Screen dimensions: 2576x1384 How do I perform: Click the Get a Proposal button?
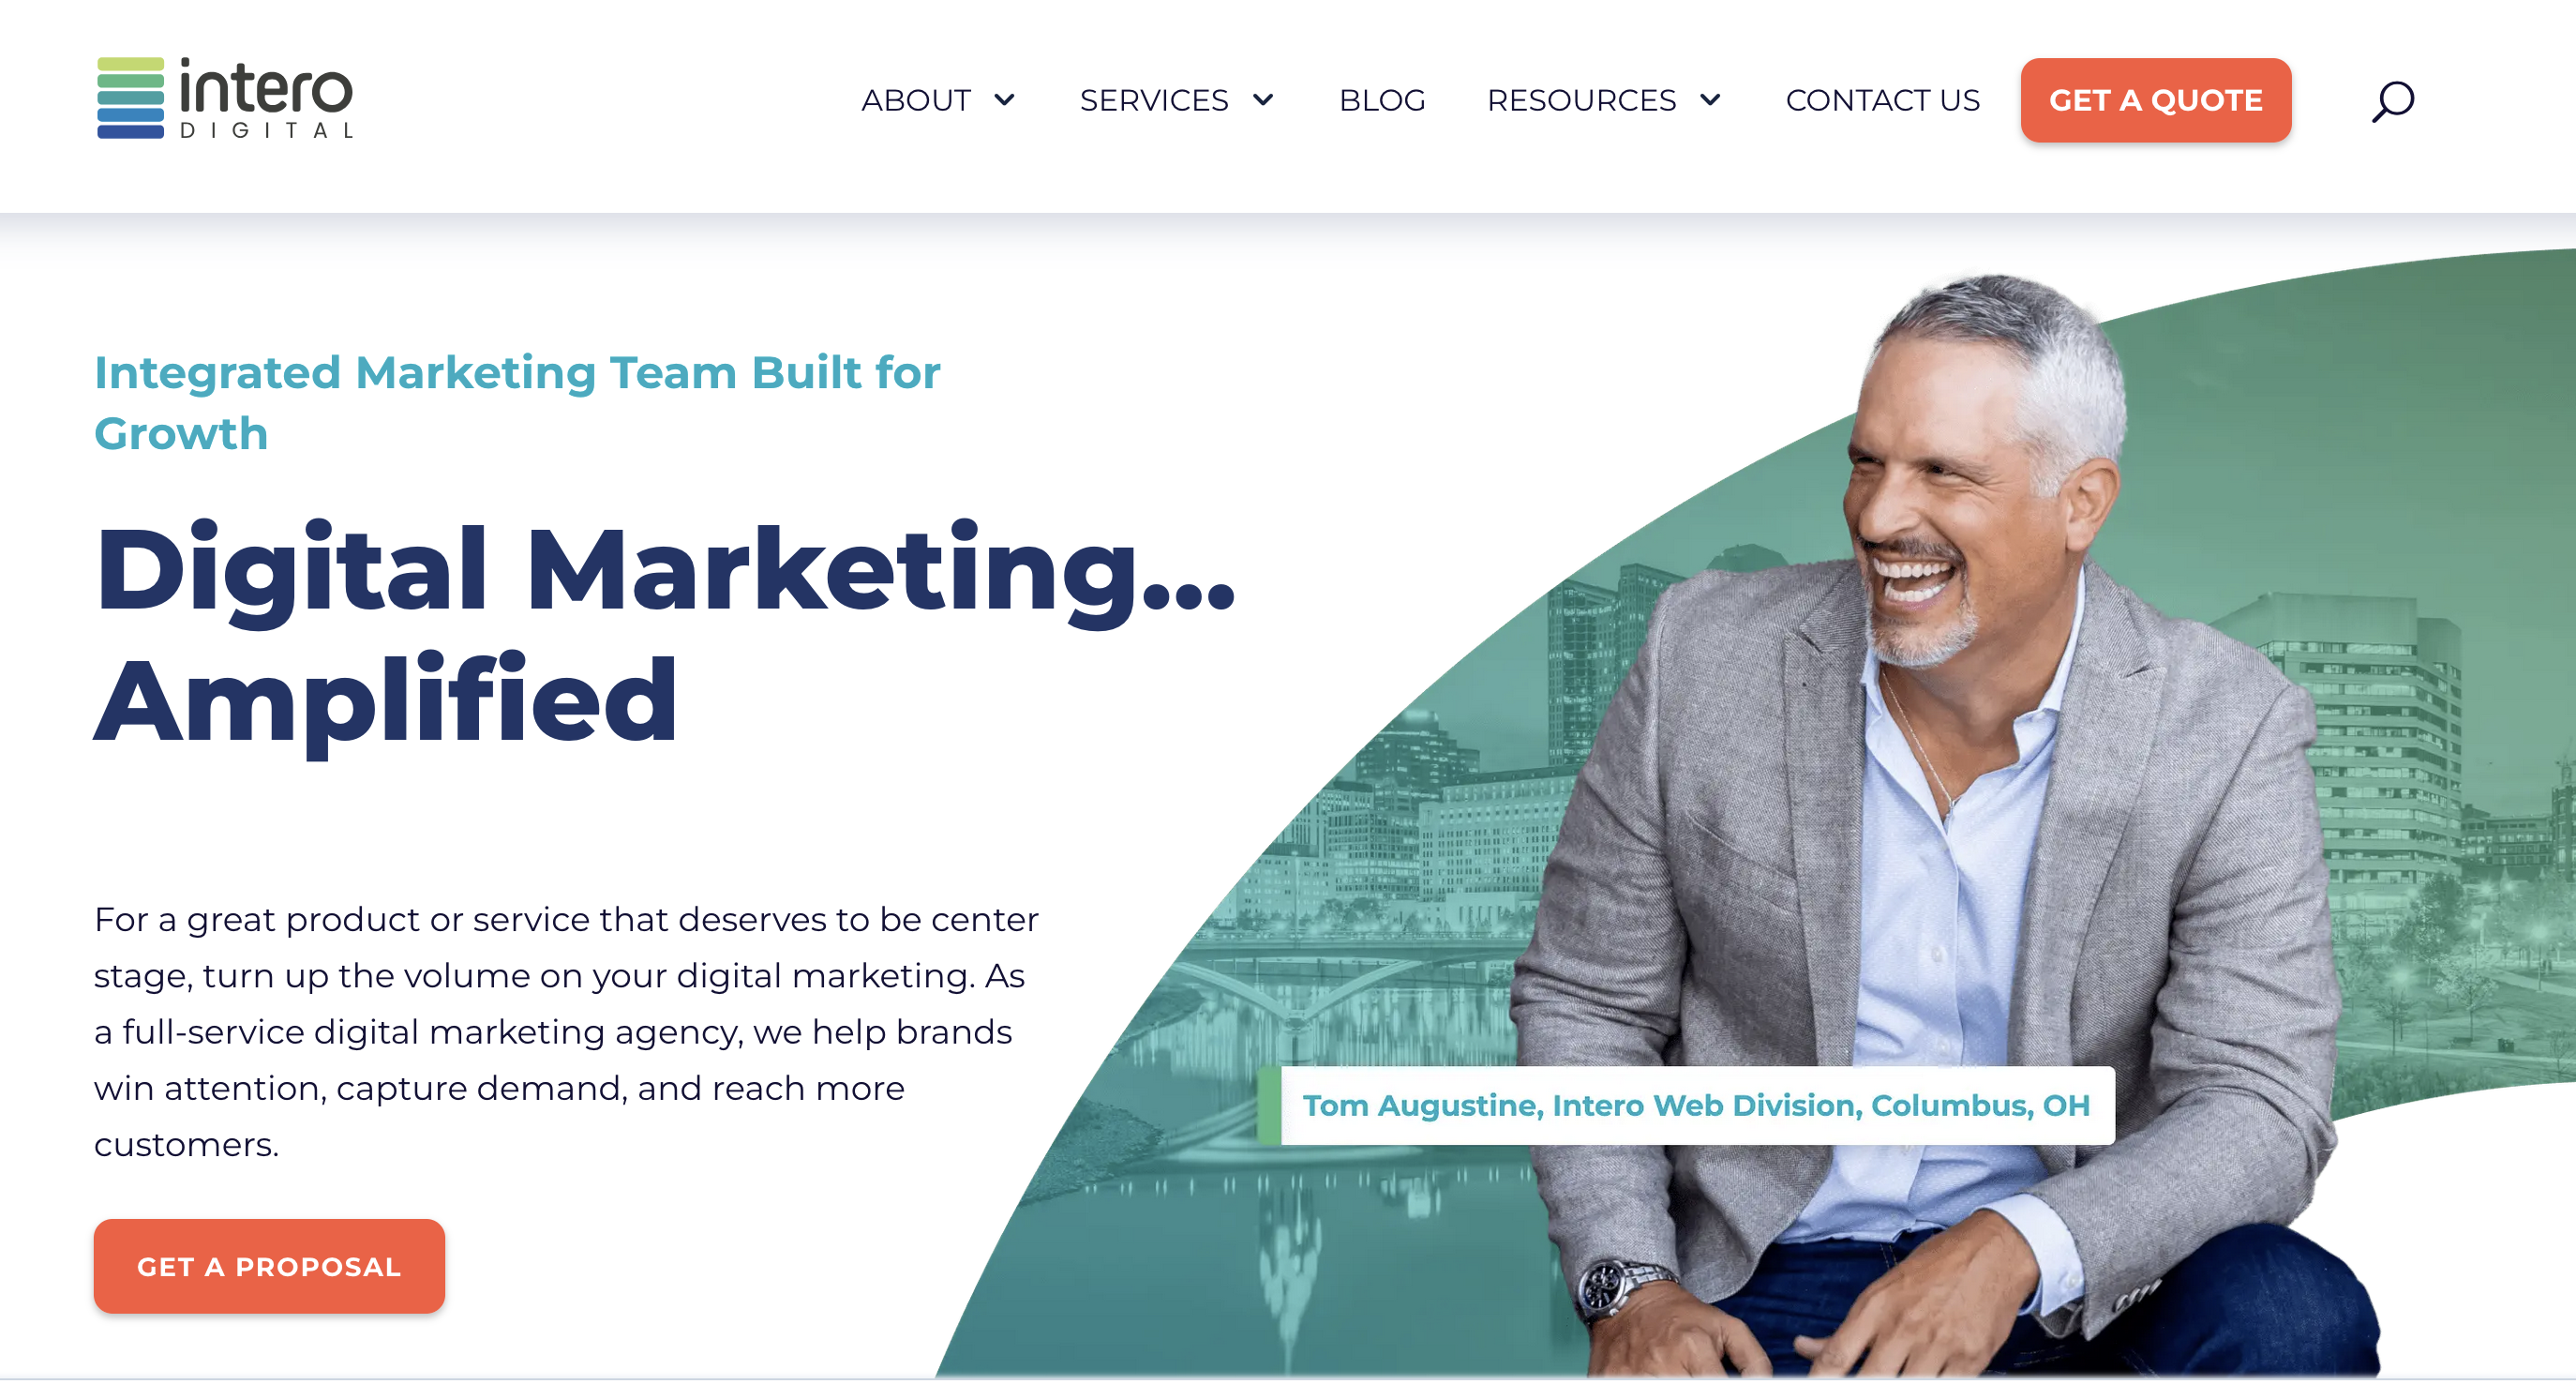269,1265
